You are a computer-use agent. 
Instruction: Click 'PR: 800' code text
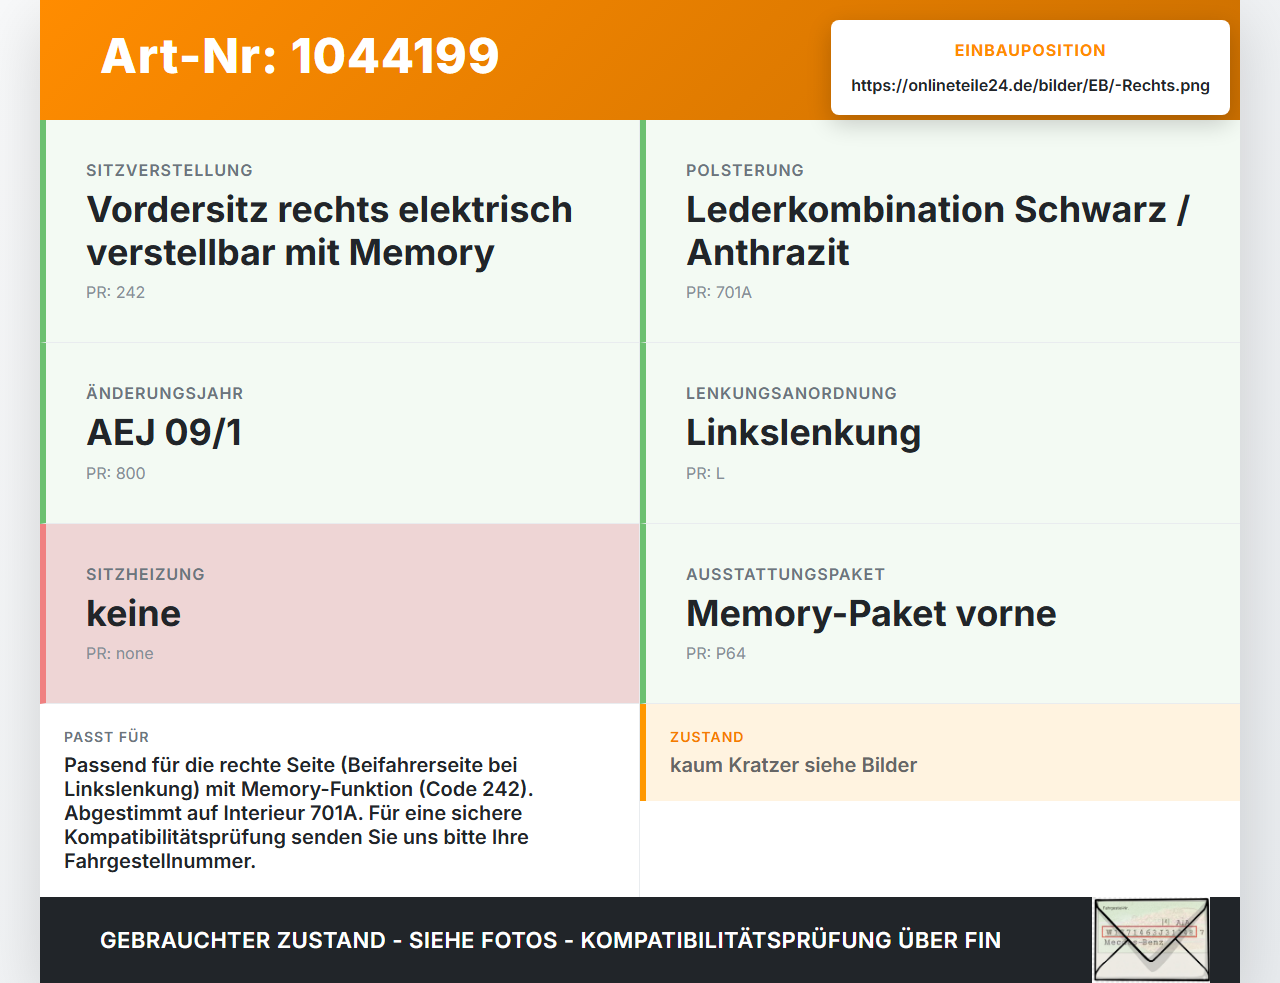[115, 474]
